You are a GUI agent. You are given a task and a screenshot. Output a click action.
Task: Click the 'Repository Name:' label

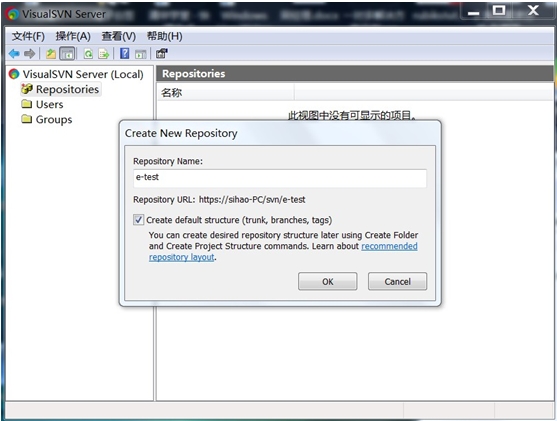tap(168, 161)
